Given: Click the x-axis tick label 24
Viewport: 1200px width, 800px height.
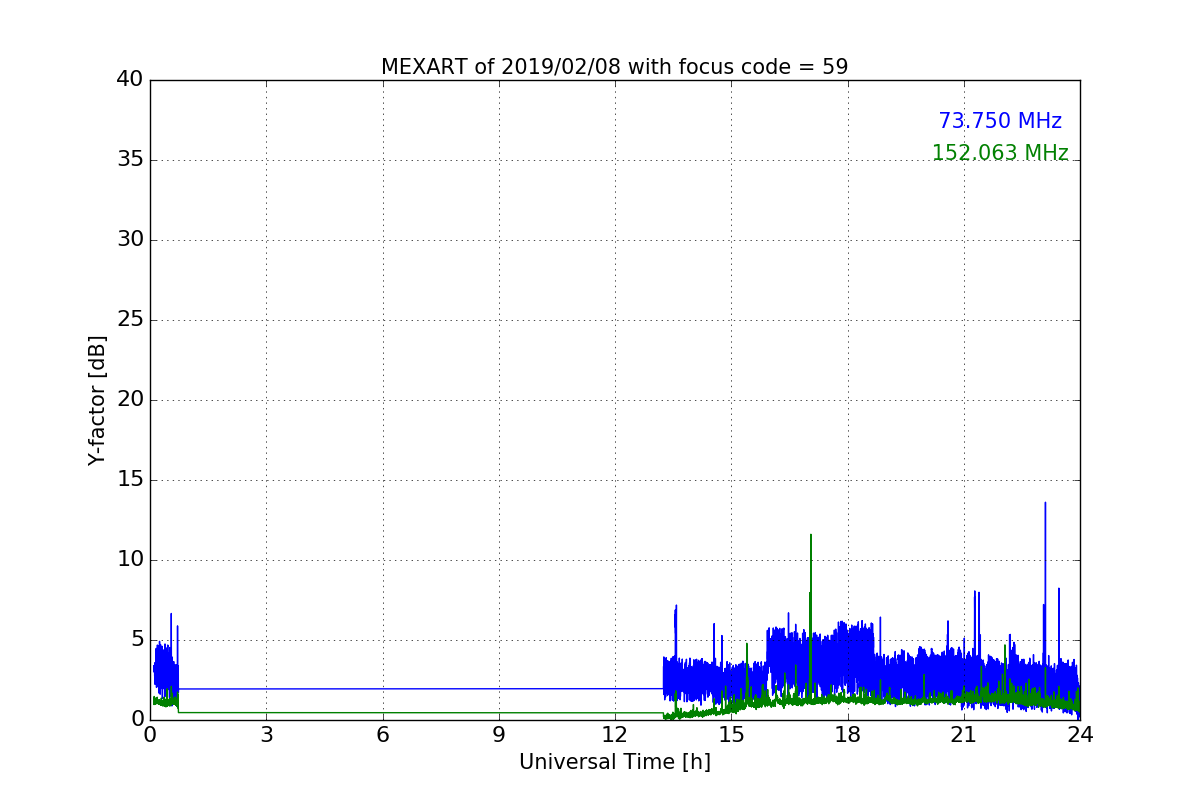Looking at the screenshot, I should point(1080,735).
